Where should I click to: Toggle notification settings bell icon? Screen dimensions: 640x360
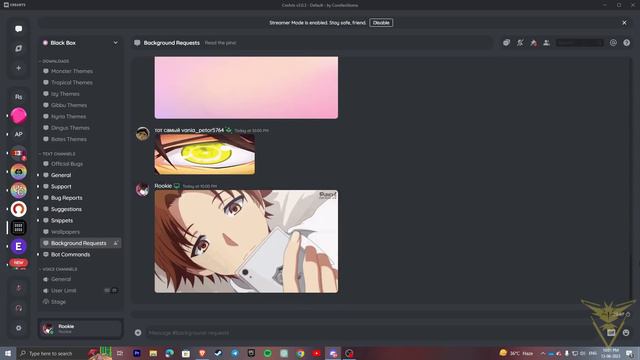(x=520, y=43)
